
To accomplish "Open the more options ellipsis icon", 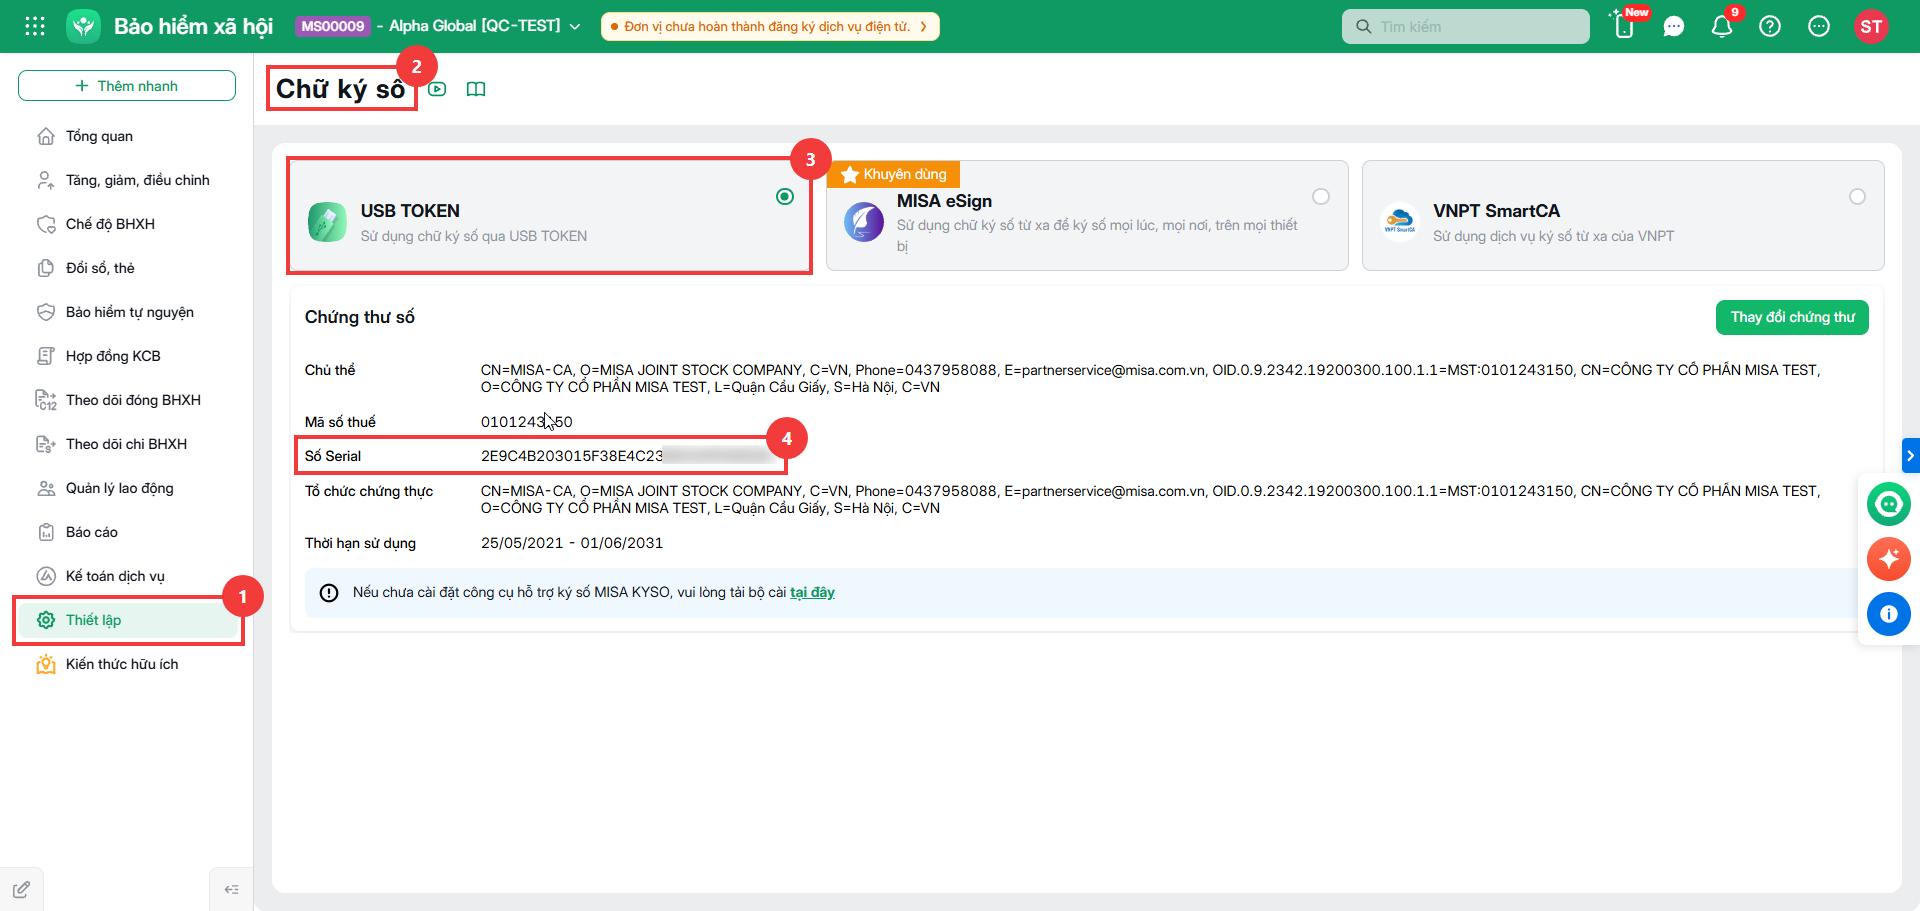I will tap(1819, 26).
